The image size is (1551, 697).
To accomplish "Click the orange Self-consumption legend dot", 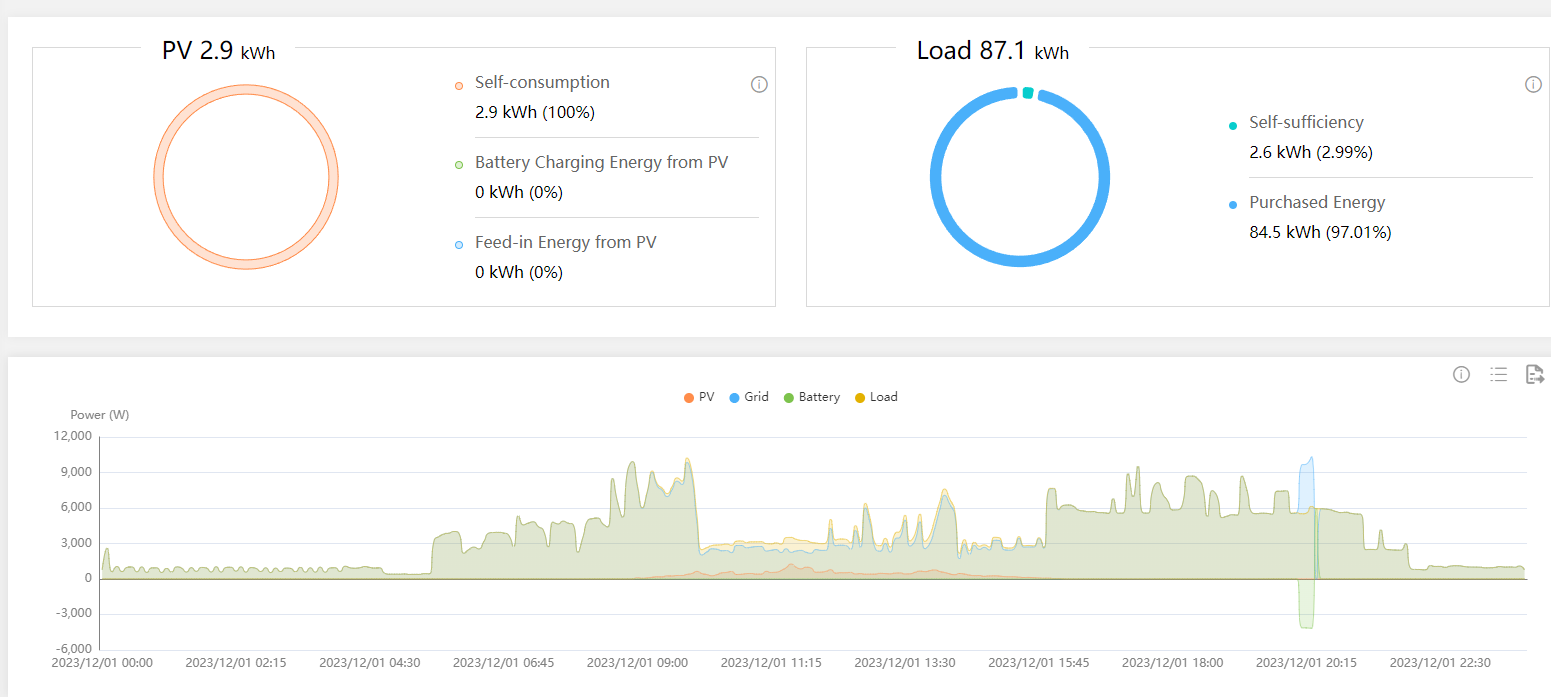I will (459, 85).
